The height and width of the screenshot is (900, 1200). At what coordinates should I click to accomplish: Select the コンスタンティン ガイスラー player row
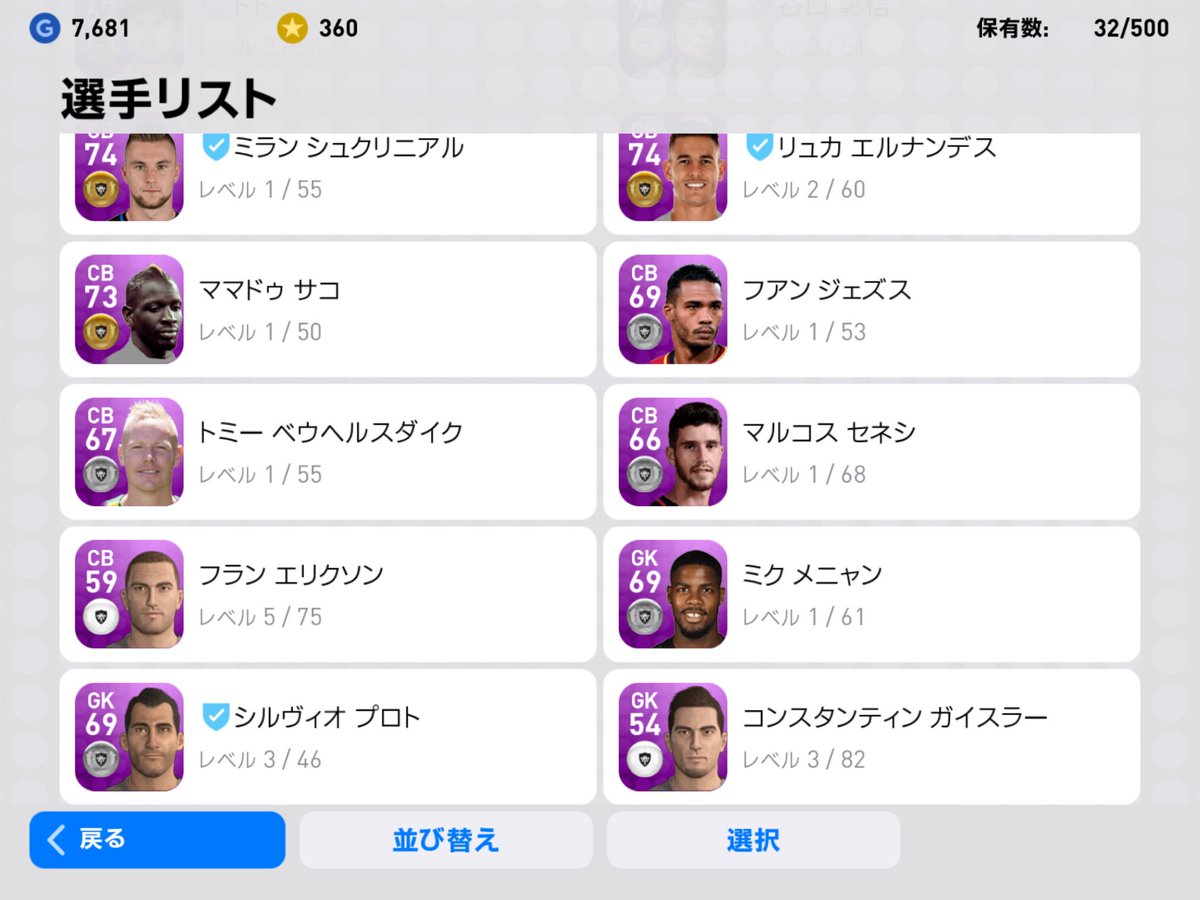click(x=872, y=737)
